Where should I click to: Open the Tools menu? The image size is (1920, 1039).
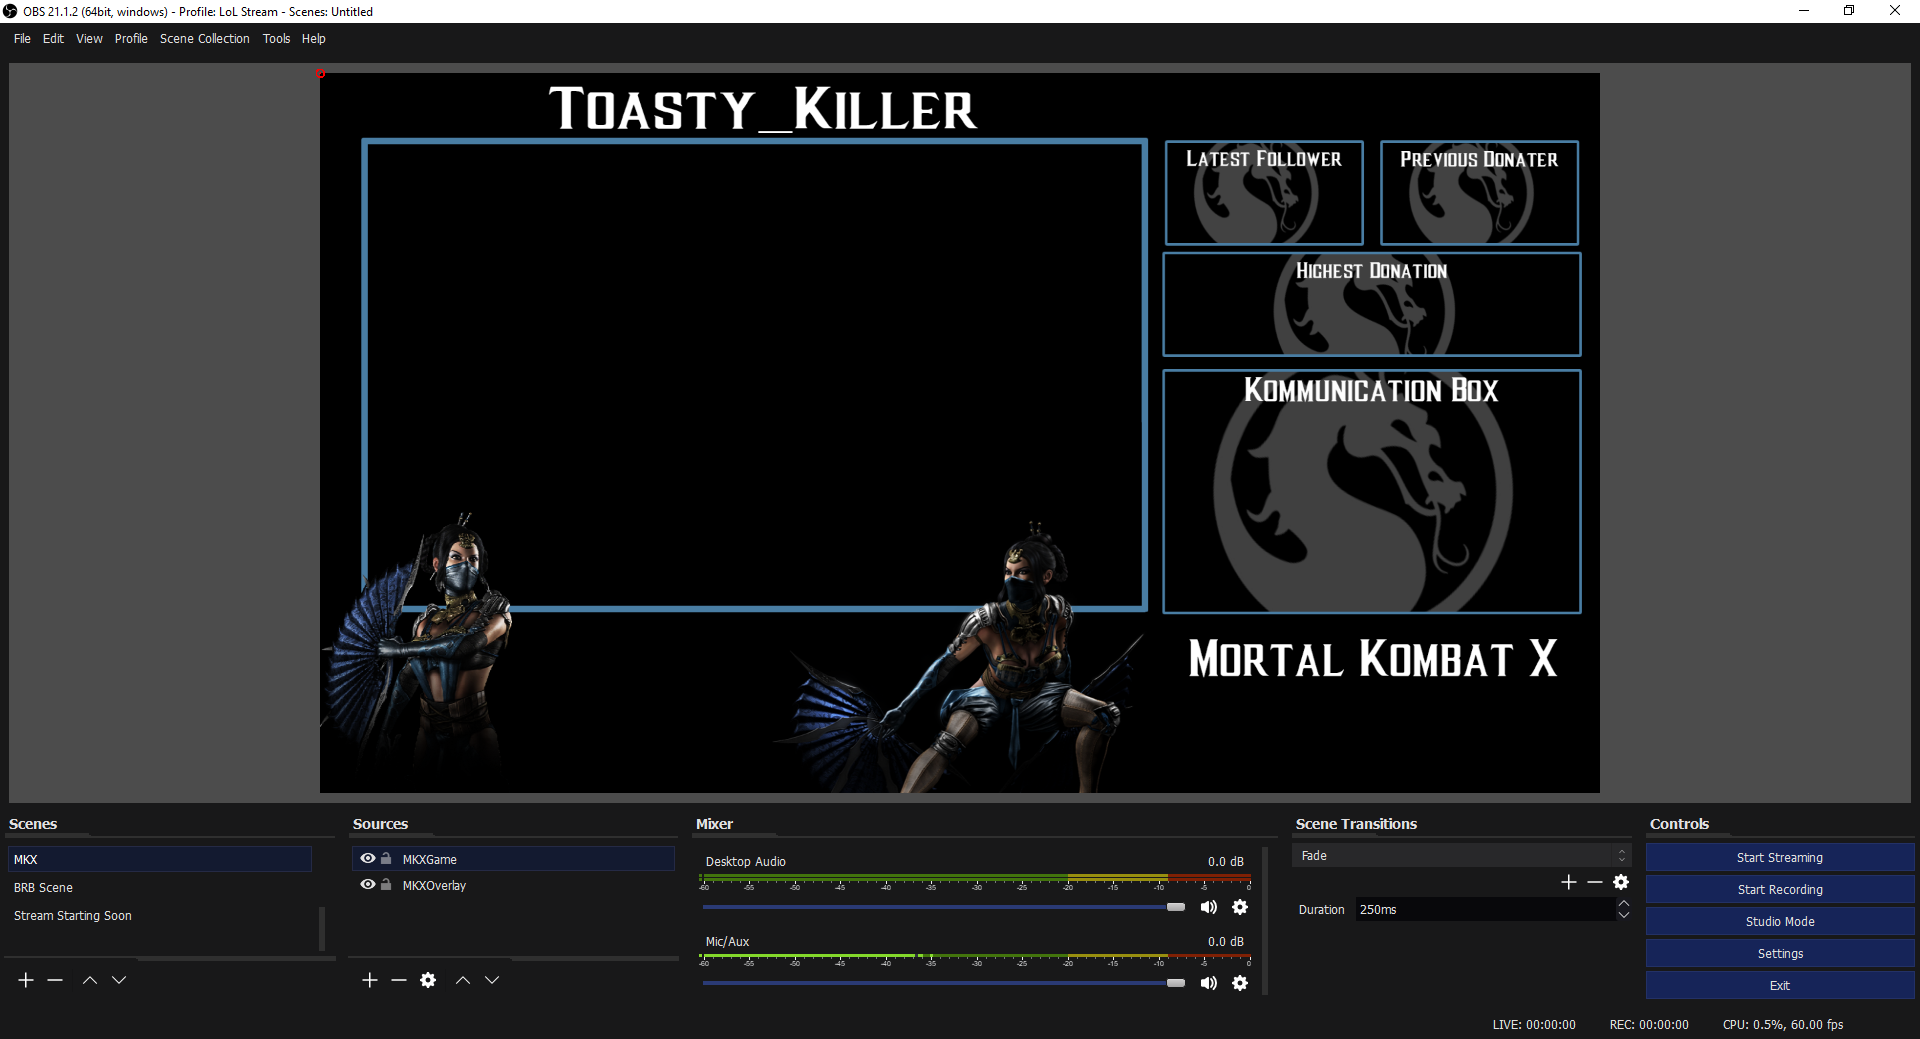click(x=276, y=39)
